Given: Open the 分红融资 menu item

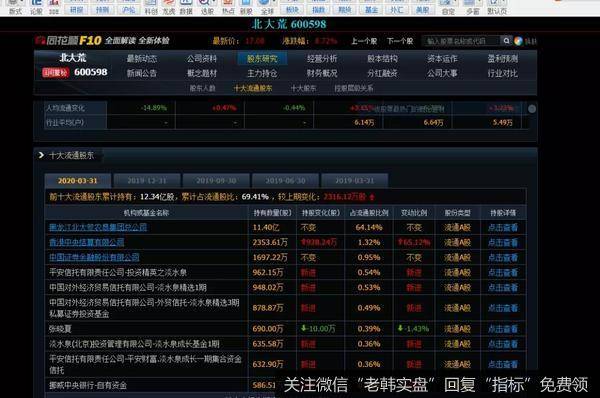Looking at the screenshot, I should pos(382,73).
